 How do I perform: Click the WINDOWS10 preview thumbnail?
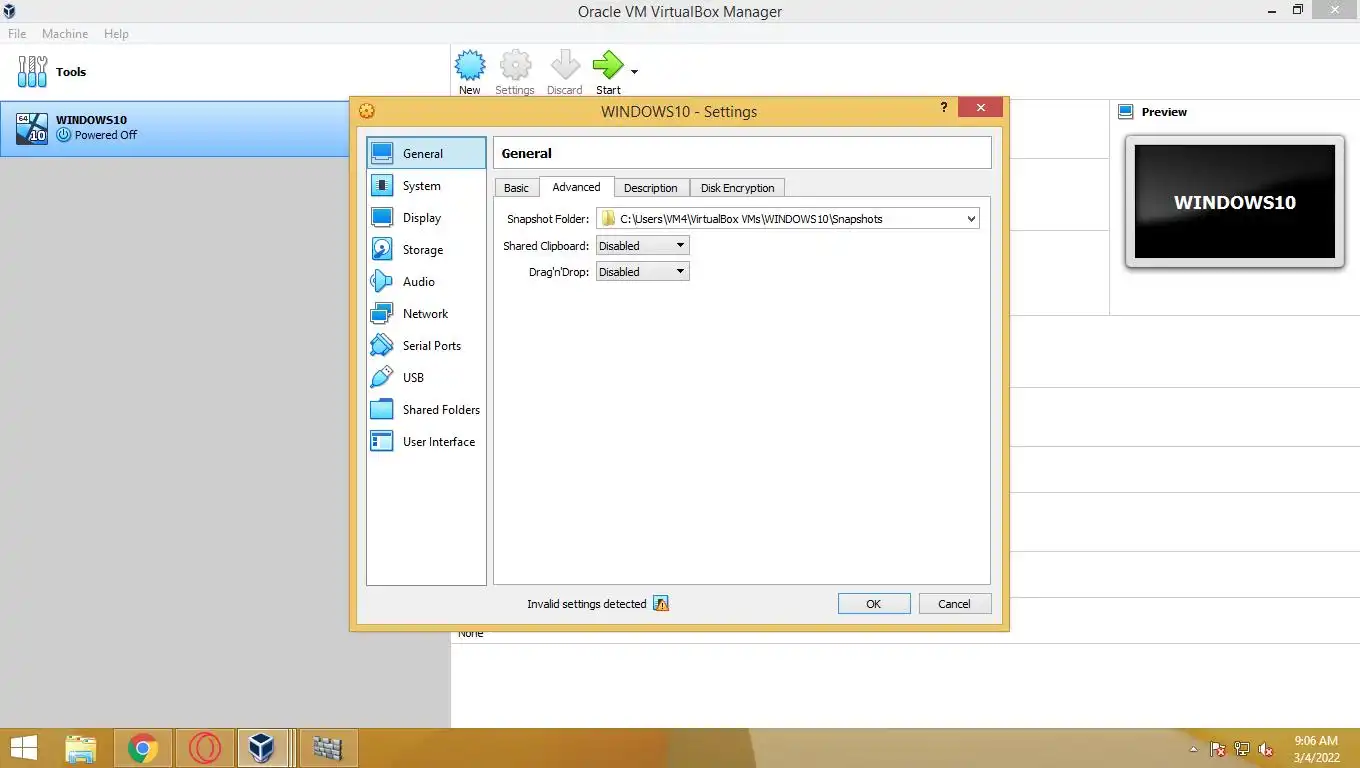(x=1234, y=202)
